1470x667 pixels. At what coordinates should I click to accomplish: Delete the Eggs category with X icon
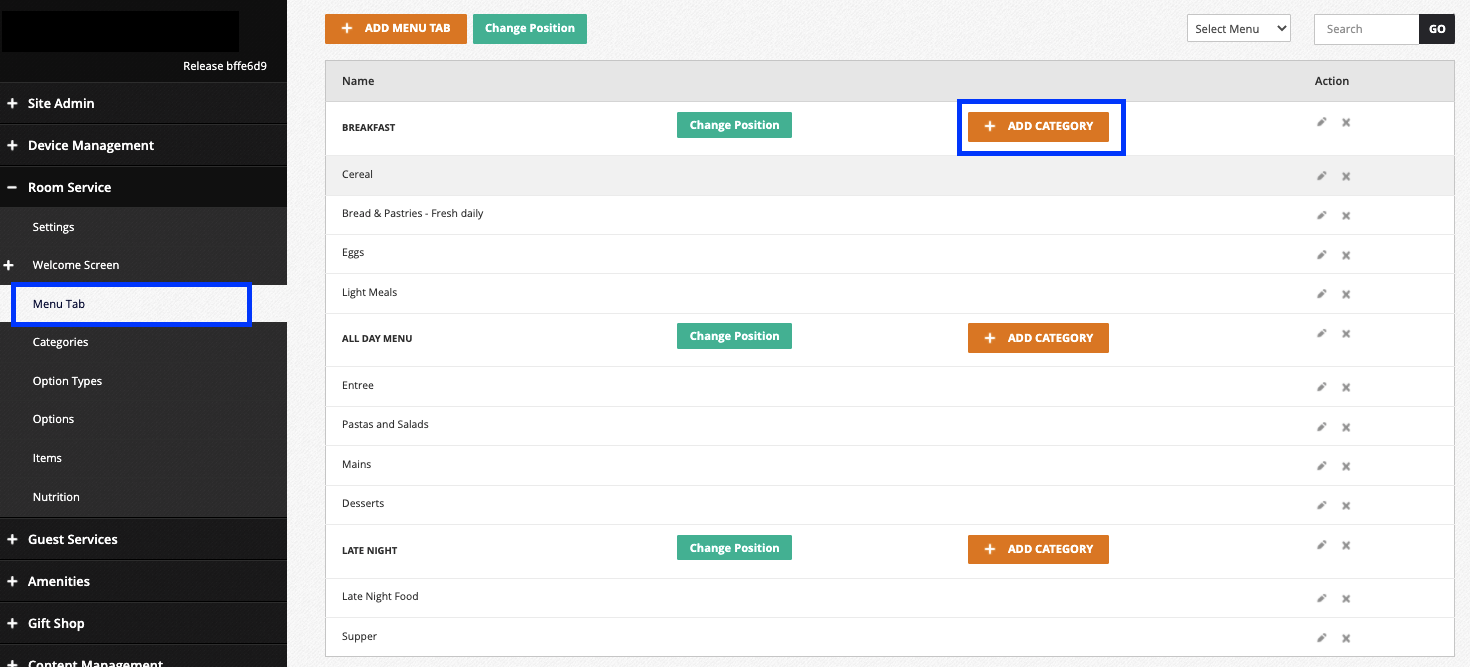(x=1346, y=255)
